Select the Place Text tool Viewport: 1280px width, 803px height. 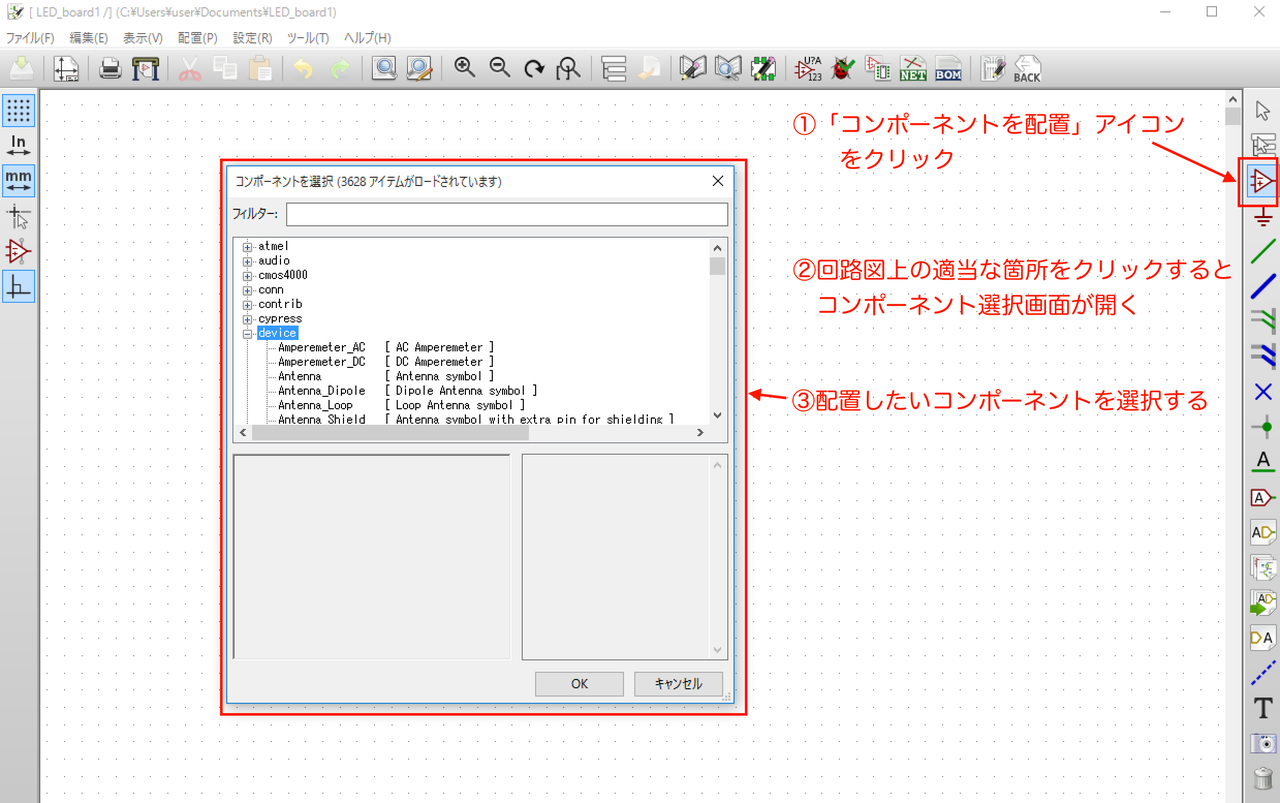pos(1262,708)
